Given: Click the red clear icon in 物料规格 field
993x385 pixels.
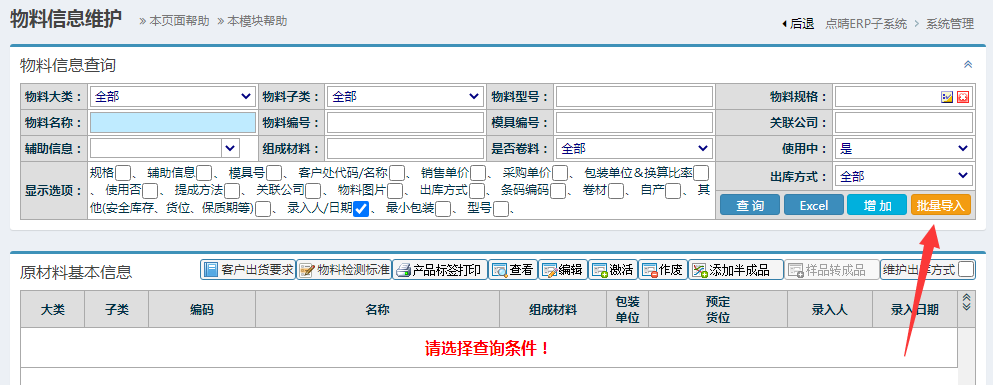Looking at the screenshot, I should coord(963,97).
